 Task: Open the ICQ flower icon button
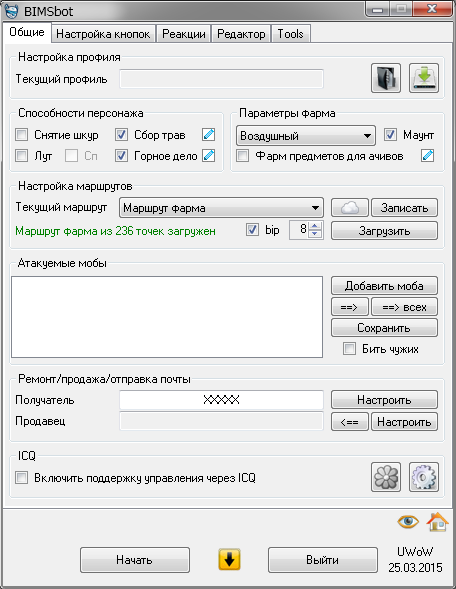tap(386, 477)
